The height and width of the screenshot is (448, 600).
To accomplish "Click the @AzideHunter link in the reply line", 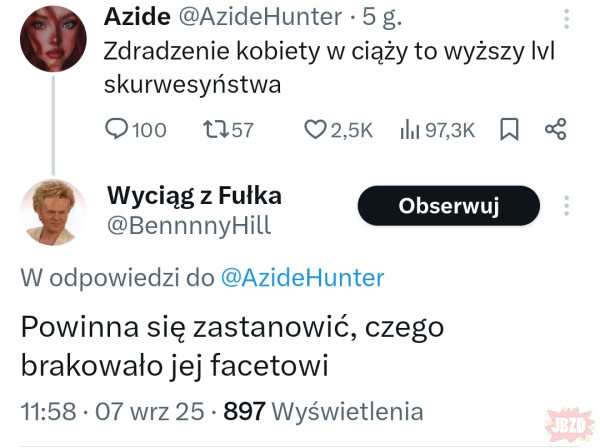I will pos(298,277).
